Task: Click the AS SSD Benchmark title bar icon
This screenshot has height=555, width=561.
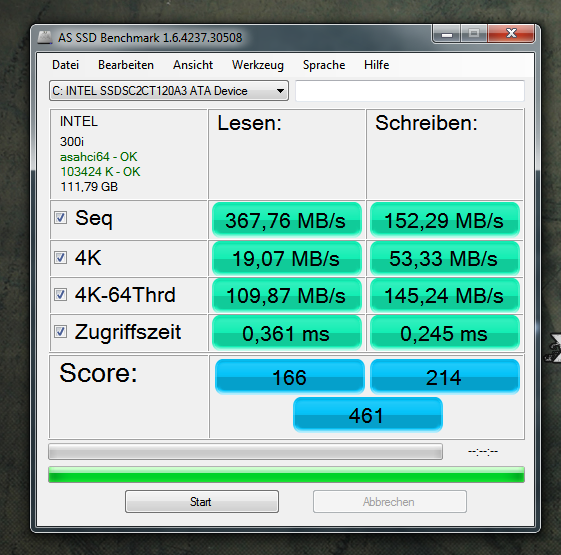Action: [45, 38]
